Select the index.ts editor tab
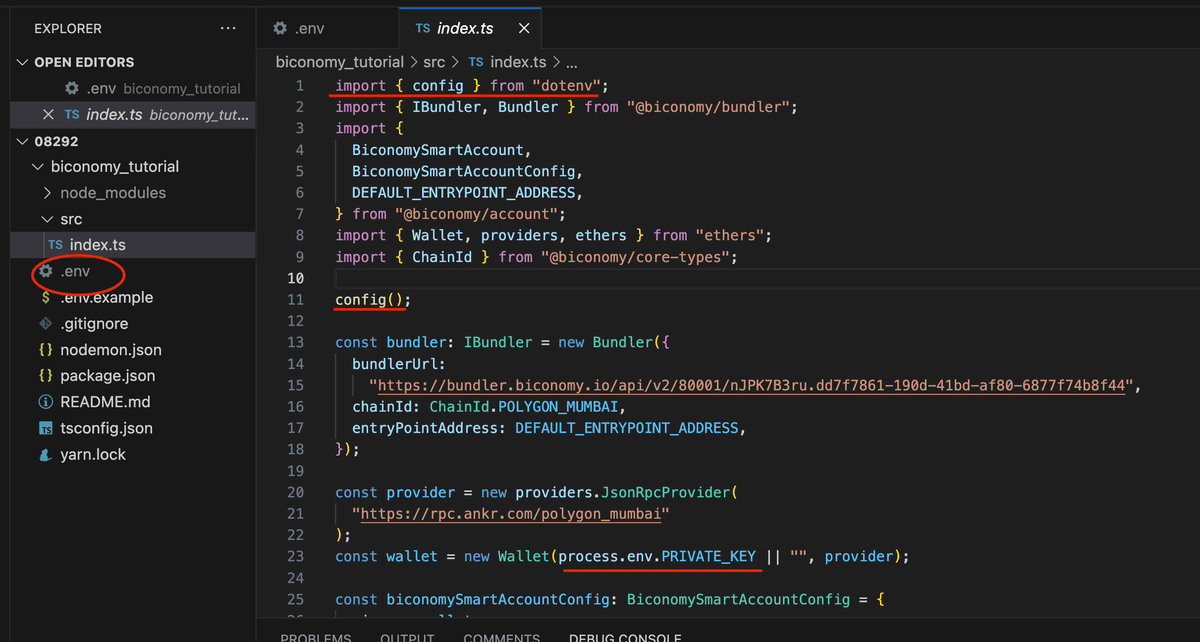1200x642 pixels. pyautogui.click(x=470, y=29)
